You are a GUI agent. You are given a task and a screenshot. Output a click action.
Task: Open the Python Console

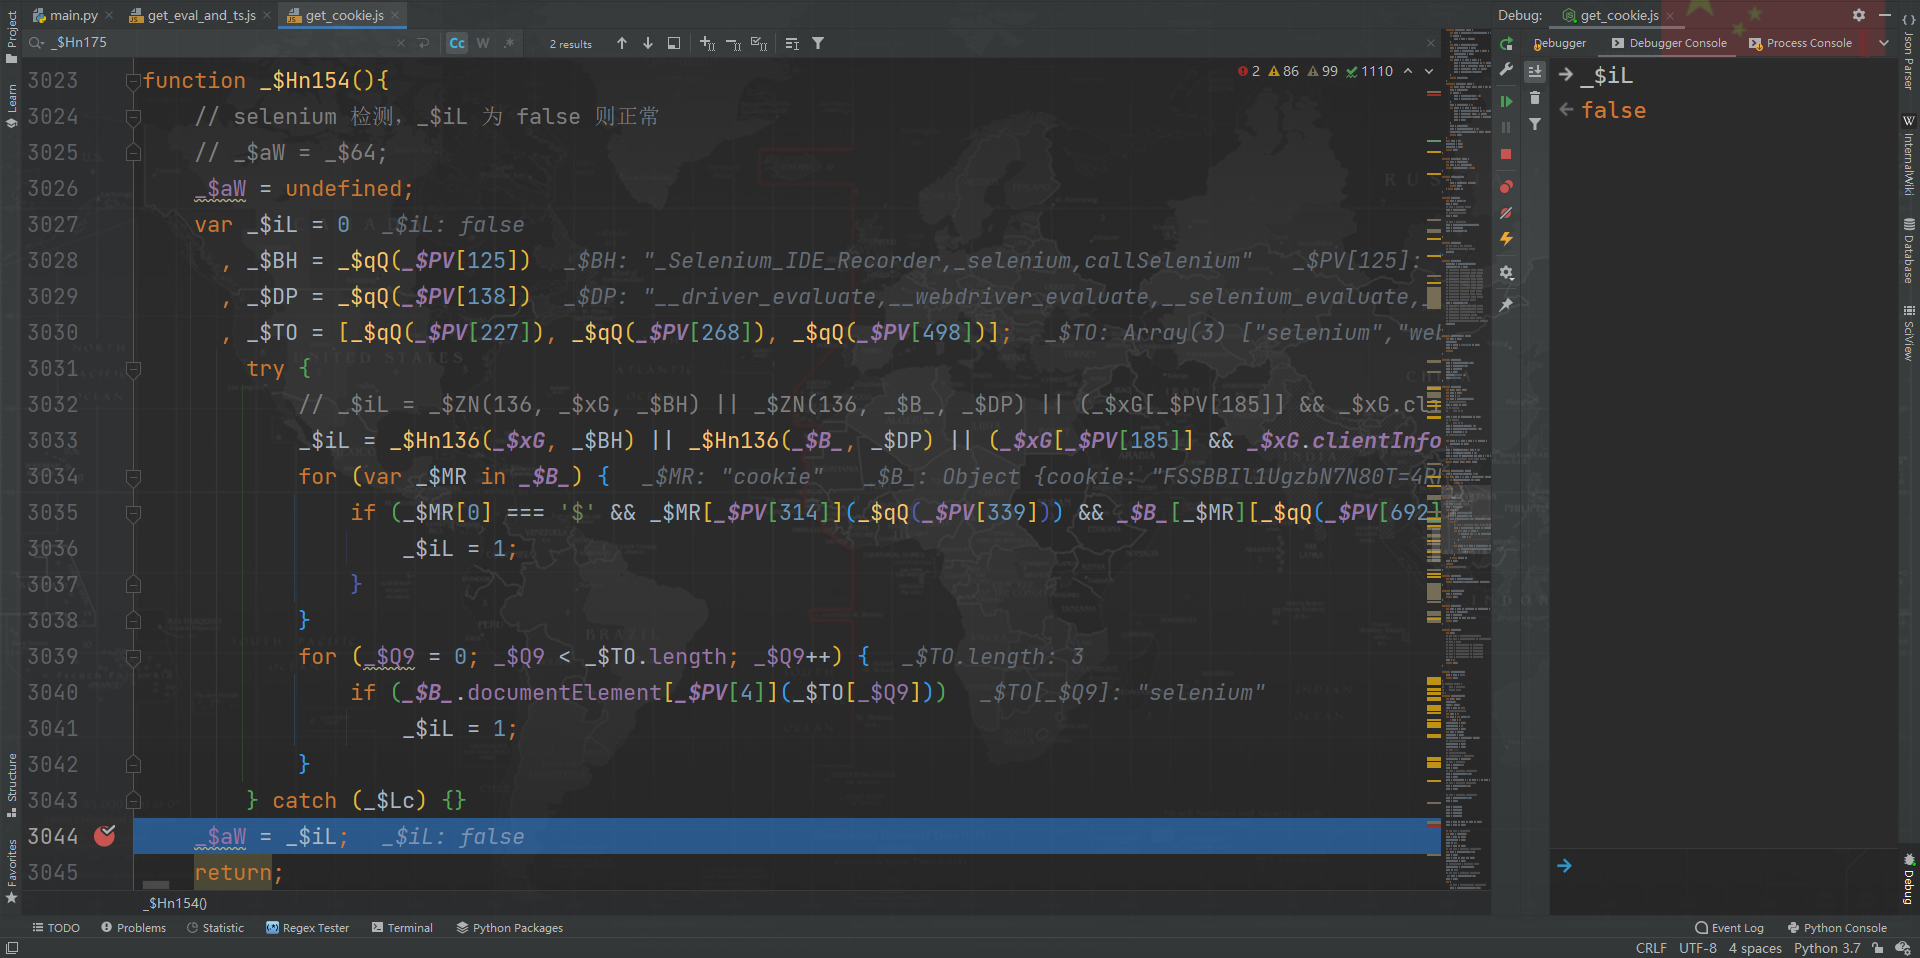(x=1838, y=928)
